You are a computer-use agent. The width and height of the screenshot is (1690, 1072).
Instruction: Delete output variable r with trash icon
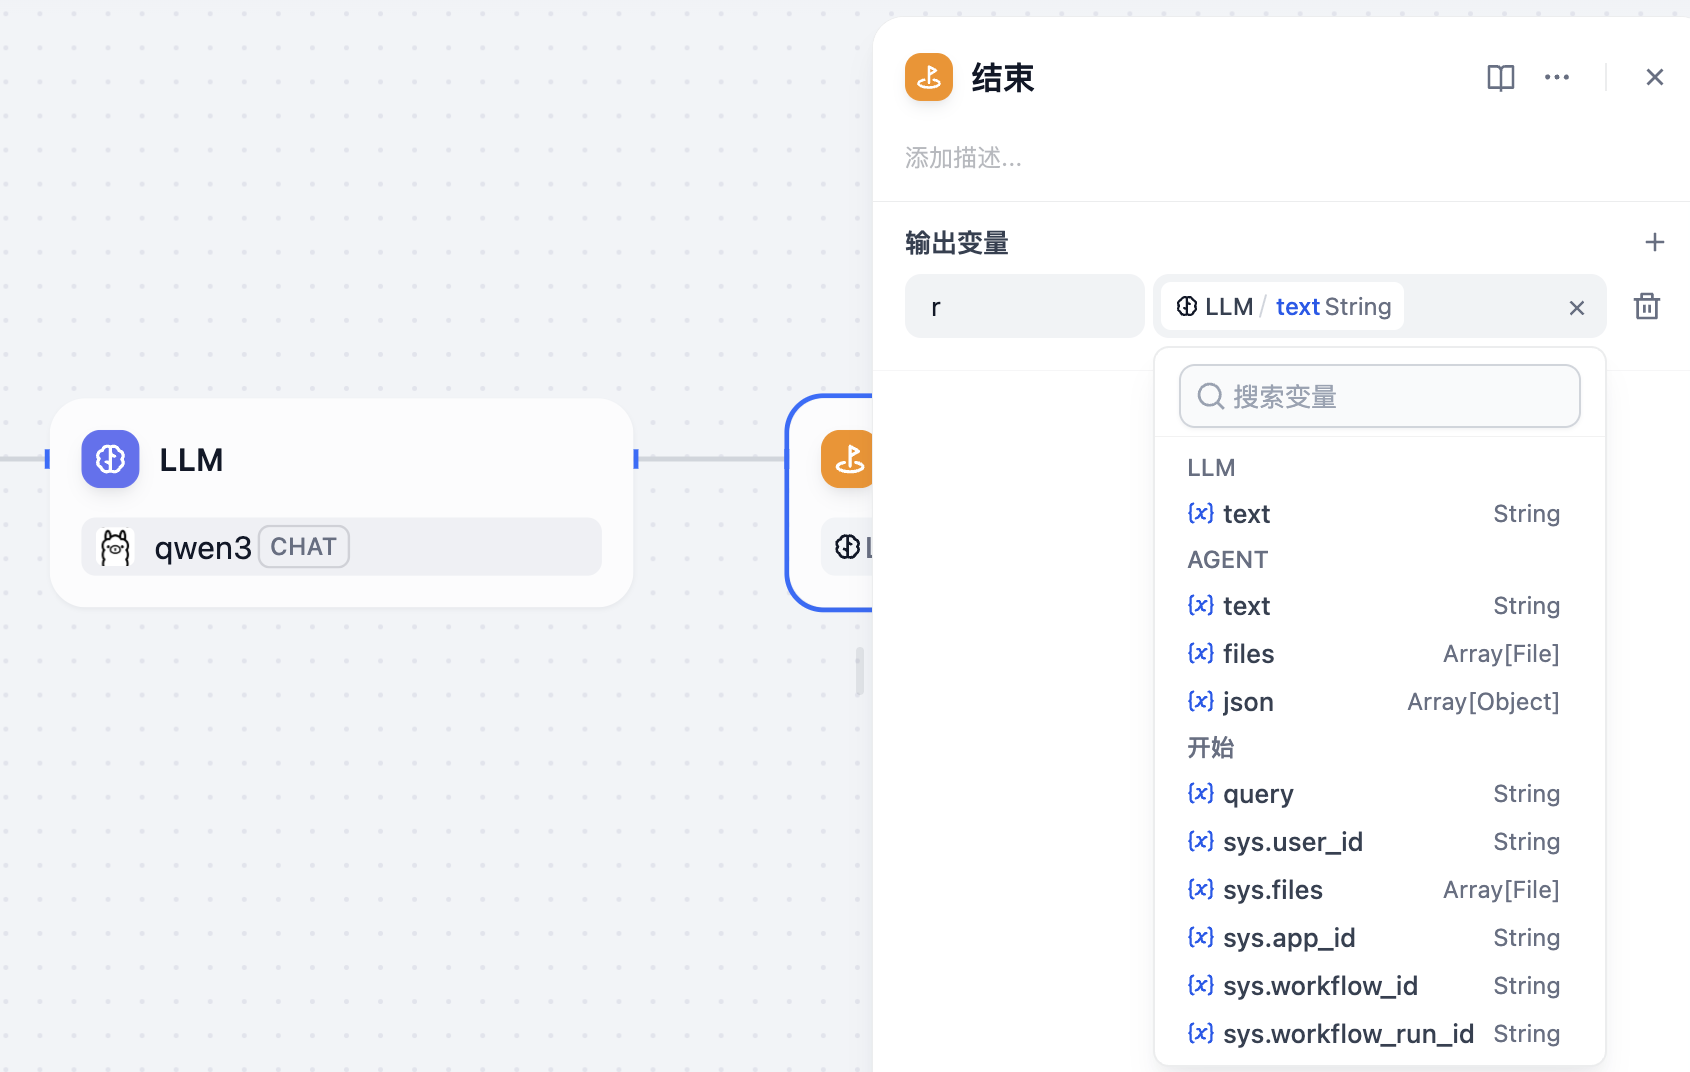click(x=1646, y=306)
